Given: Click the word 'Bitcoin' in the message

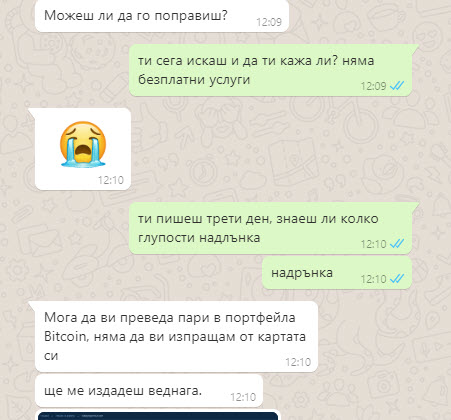Looking at the screenshot, I should 65,336.
